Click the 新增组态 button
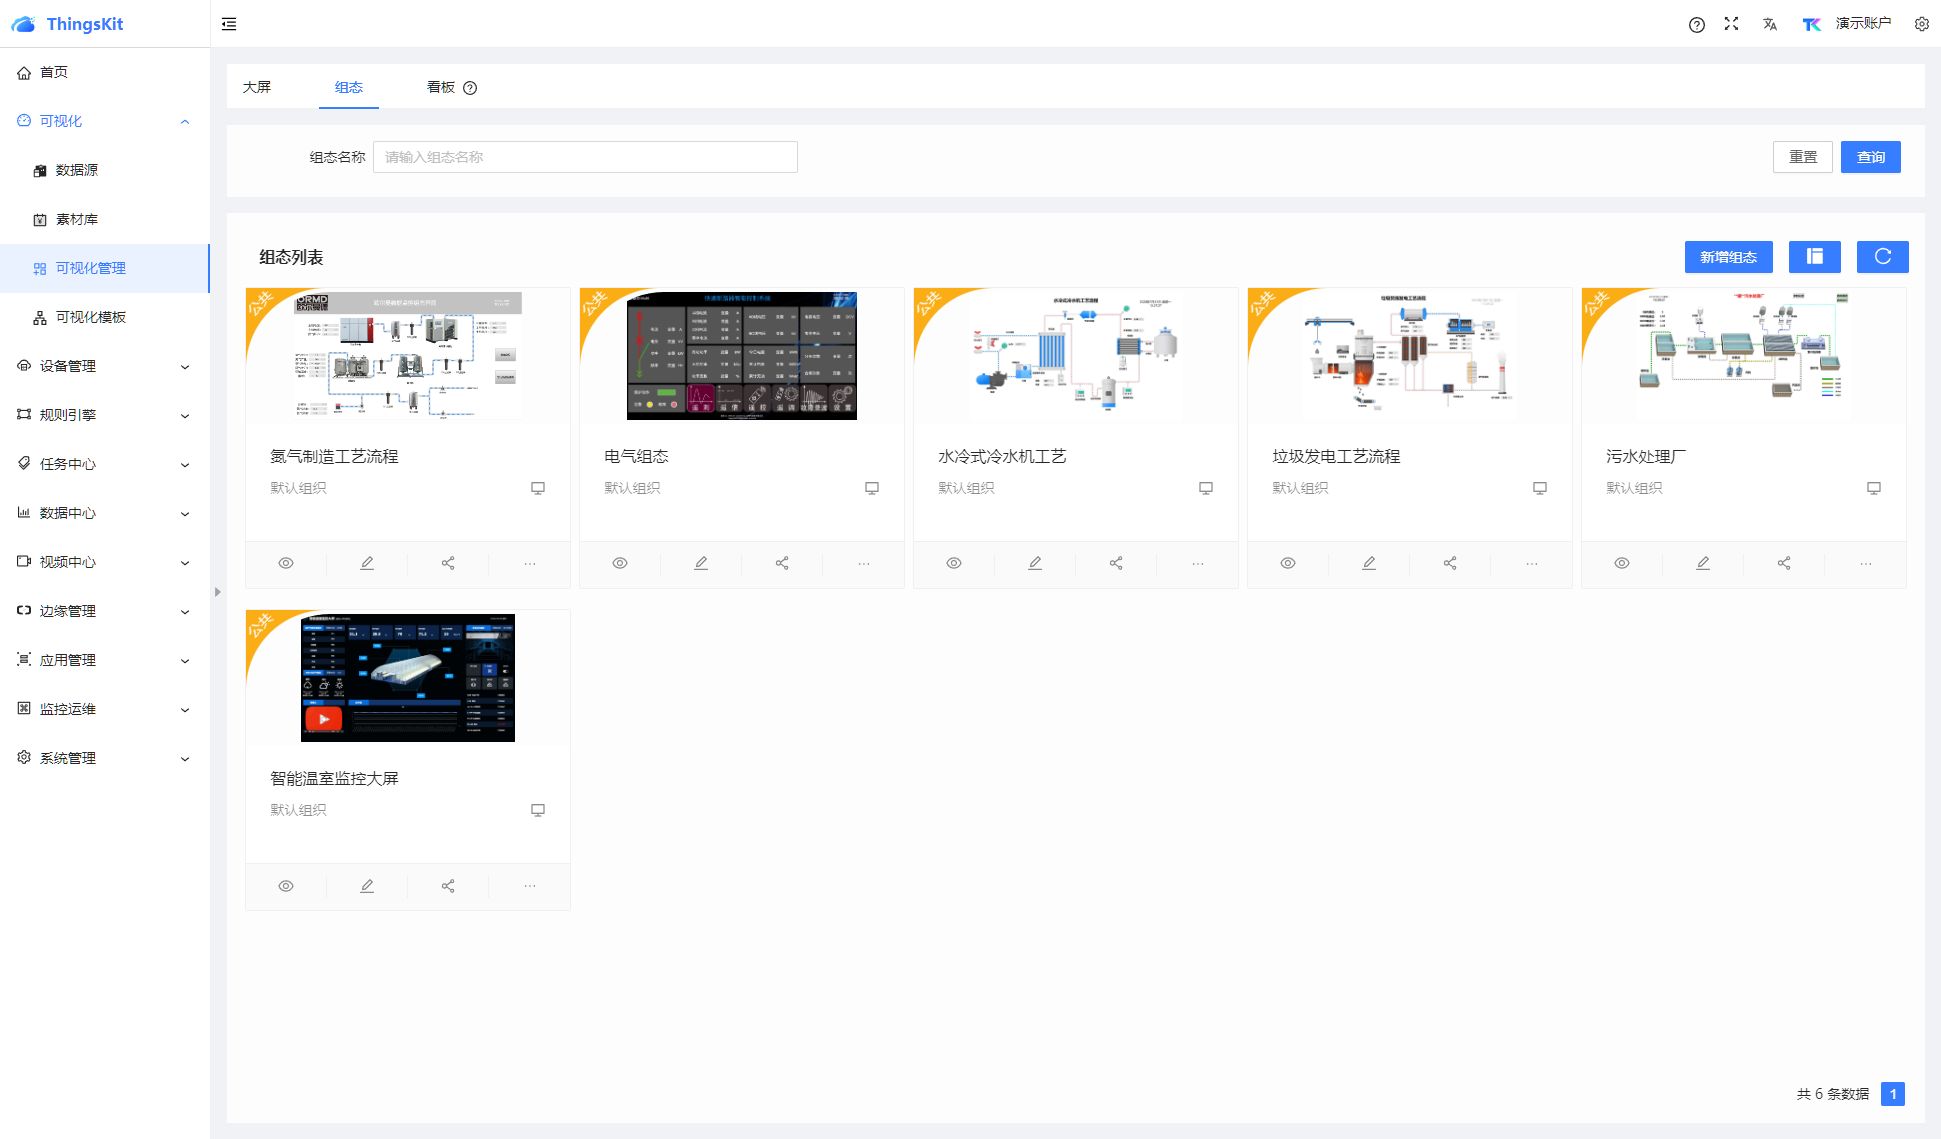Screen dimensions: 1941x1139 tap(1728, 257)
